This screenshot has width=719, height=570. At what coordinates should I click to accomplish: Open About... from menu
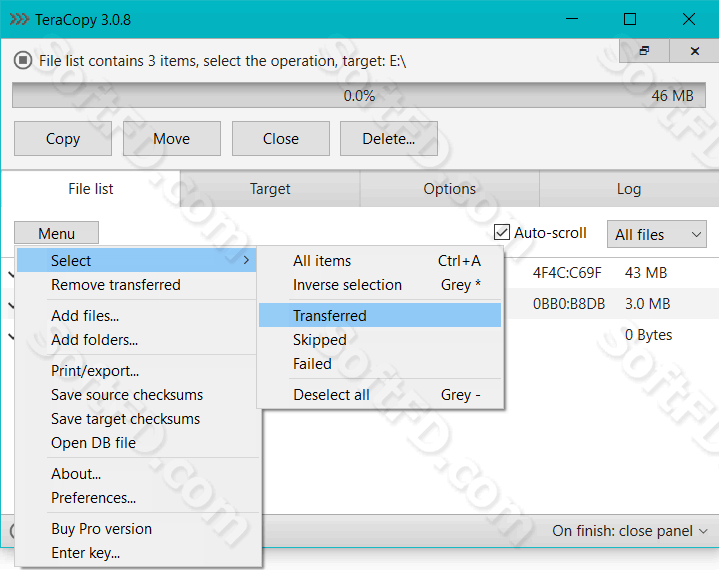point(136,474)
